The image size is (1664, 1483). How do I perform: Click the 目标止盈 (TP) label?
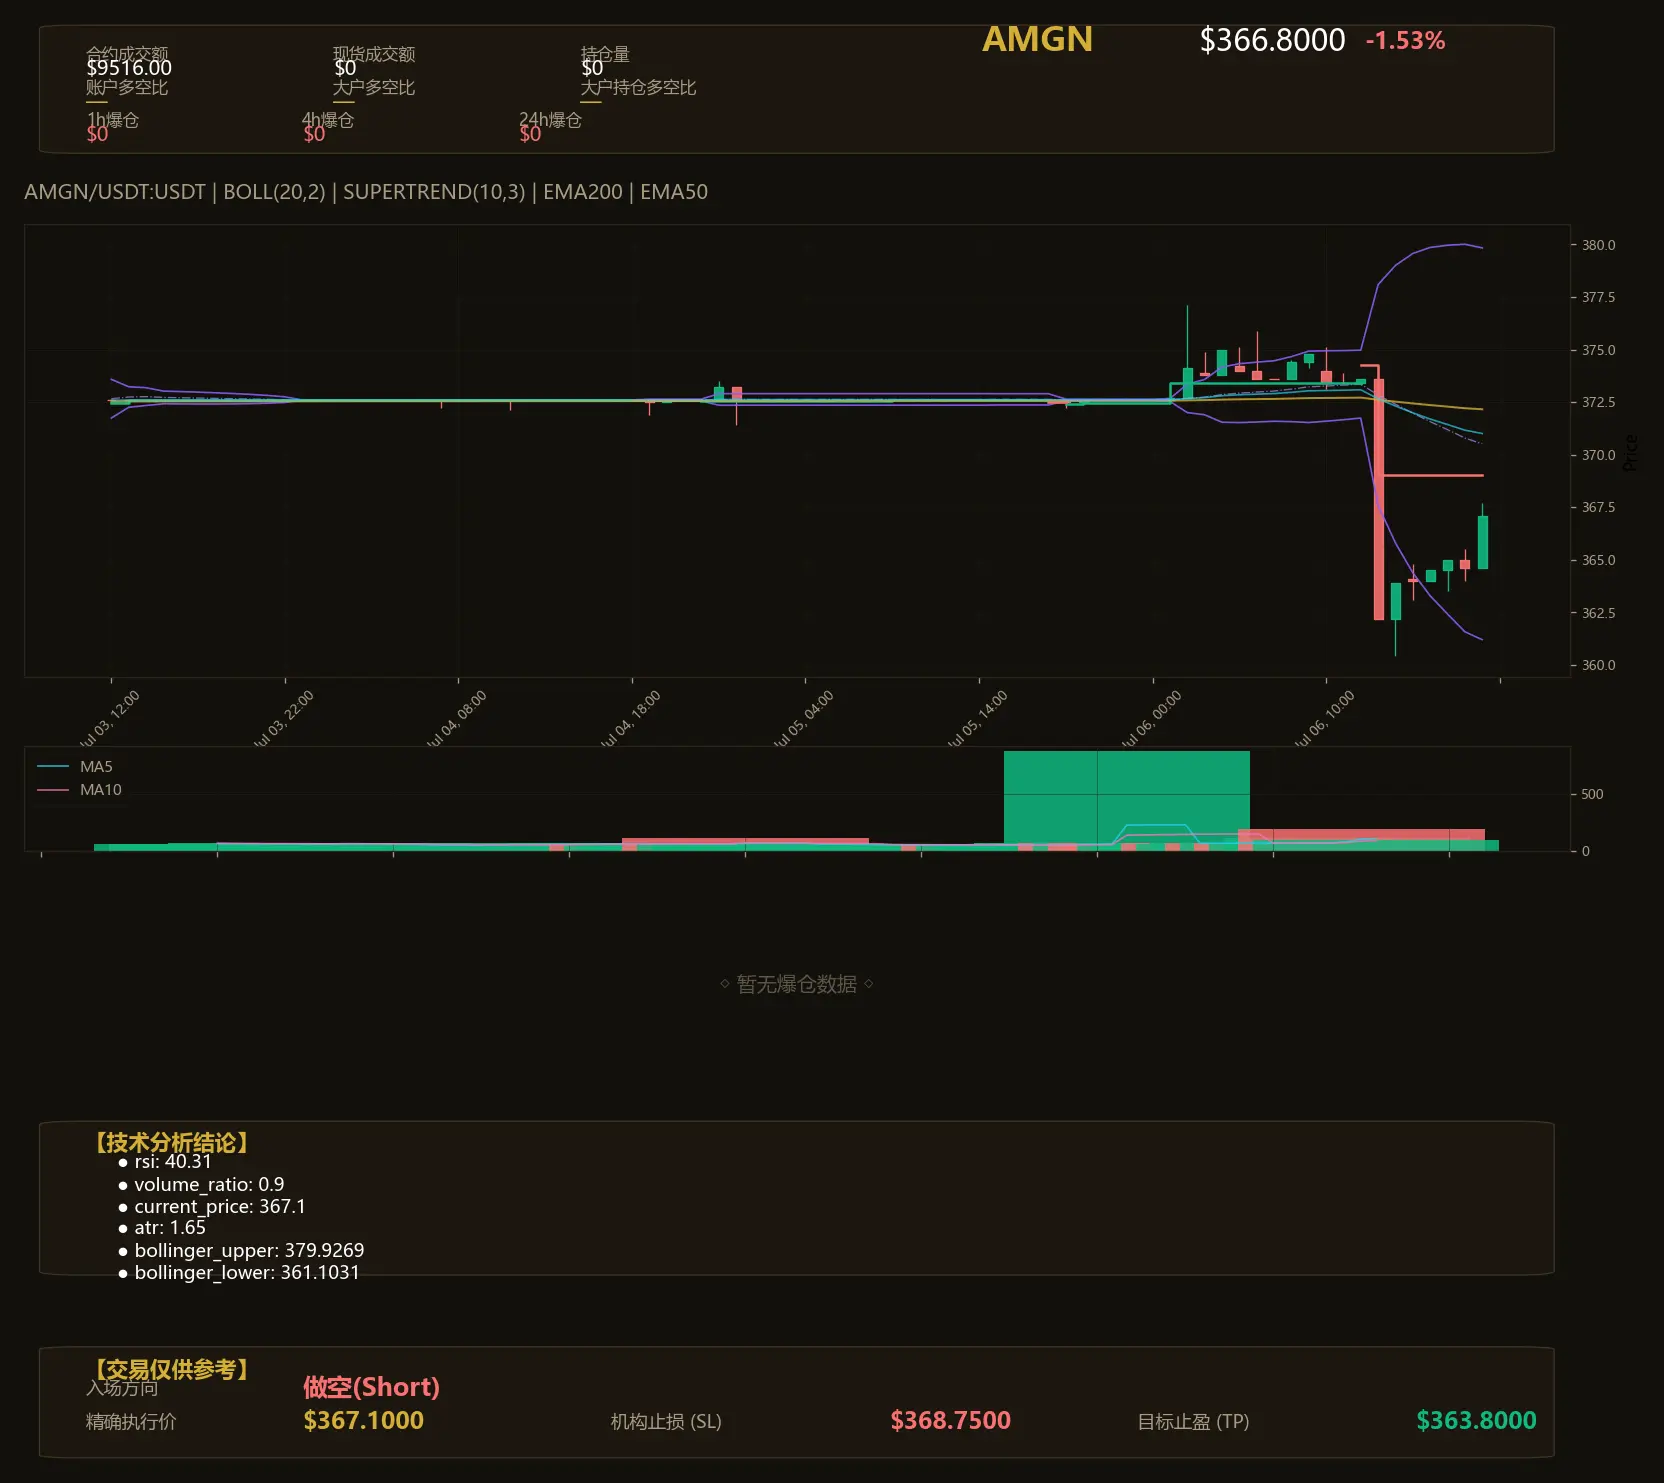pos(1193,1422)
